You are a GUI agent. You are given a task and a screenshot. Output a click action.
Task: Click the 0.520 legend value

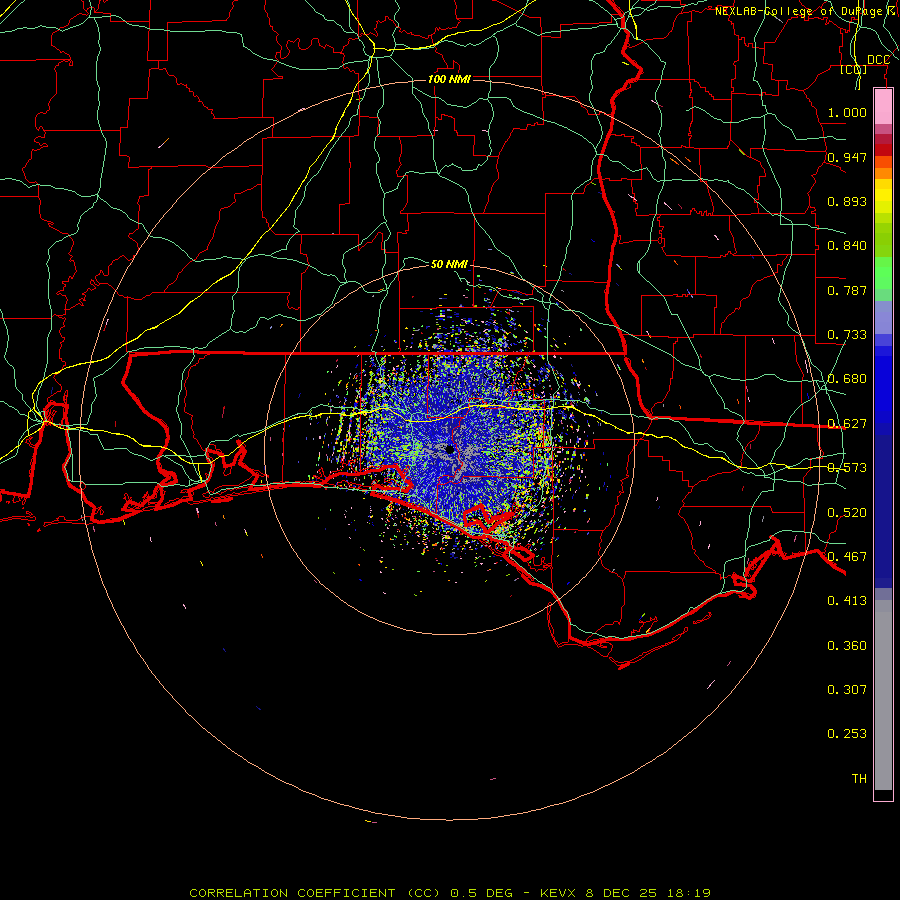click(847, 513)
